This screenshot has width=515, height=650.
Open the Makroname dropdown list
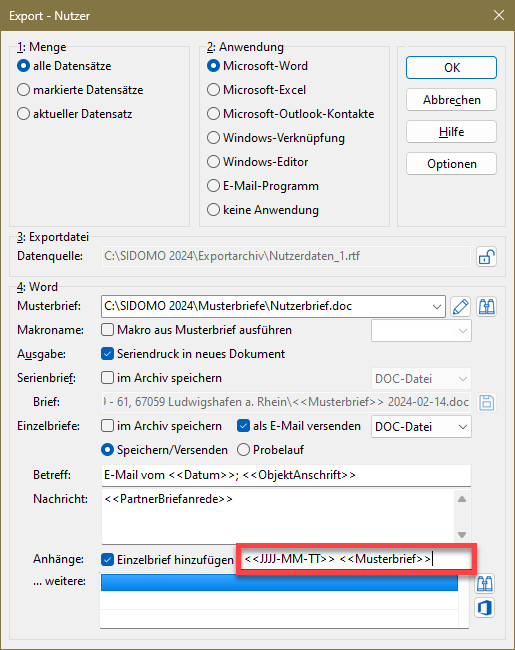pos(421,331)
